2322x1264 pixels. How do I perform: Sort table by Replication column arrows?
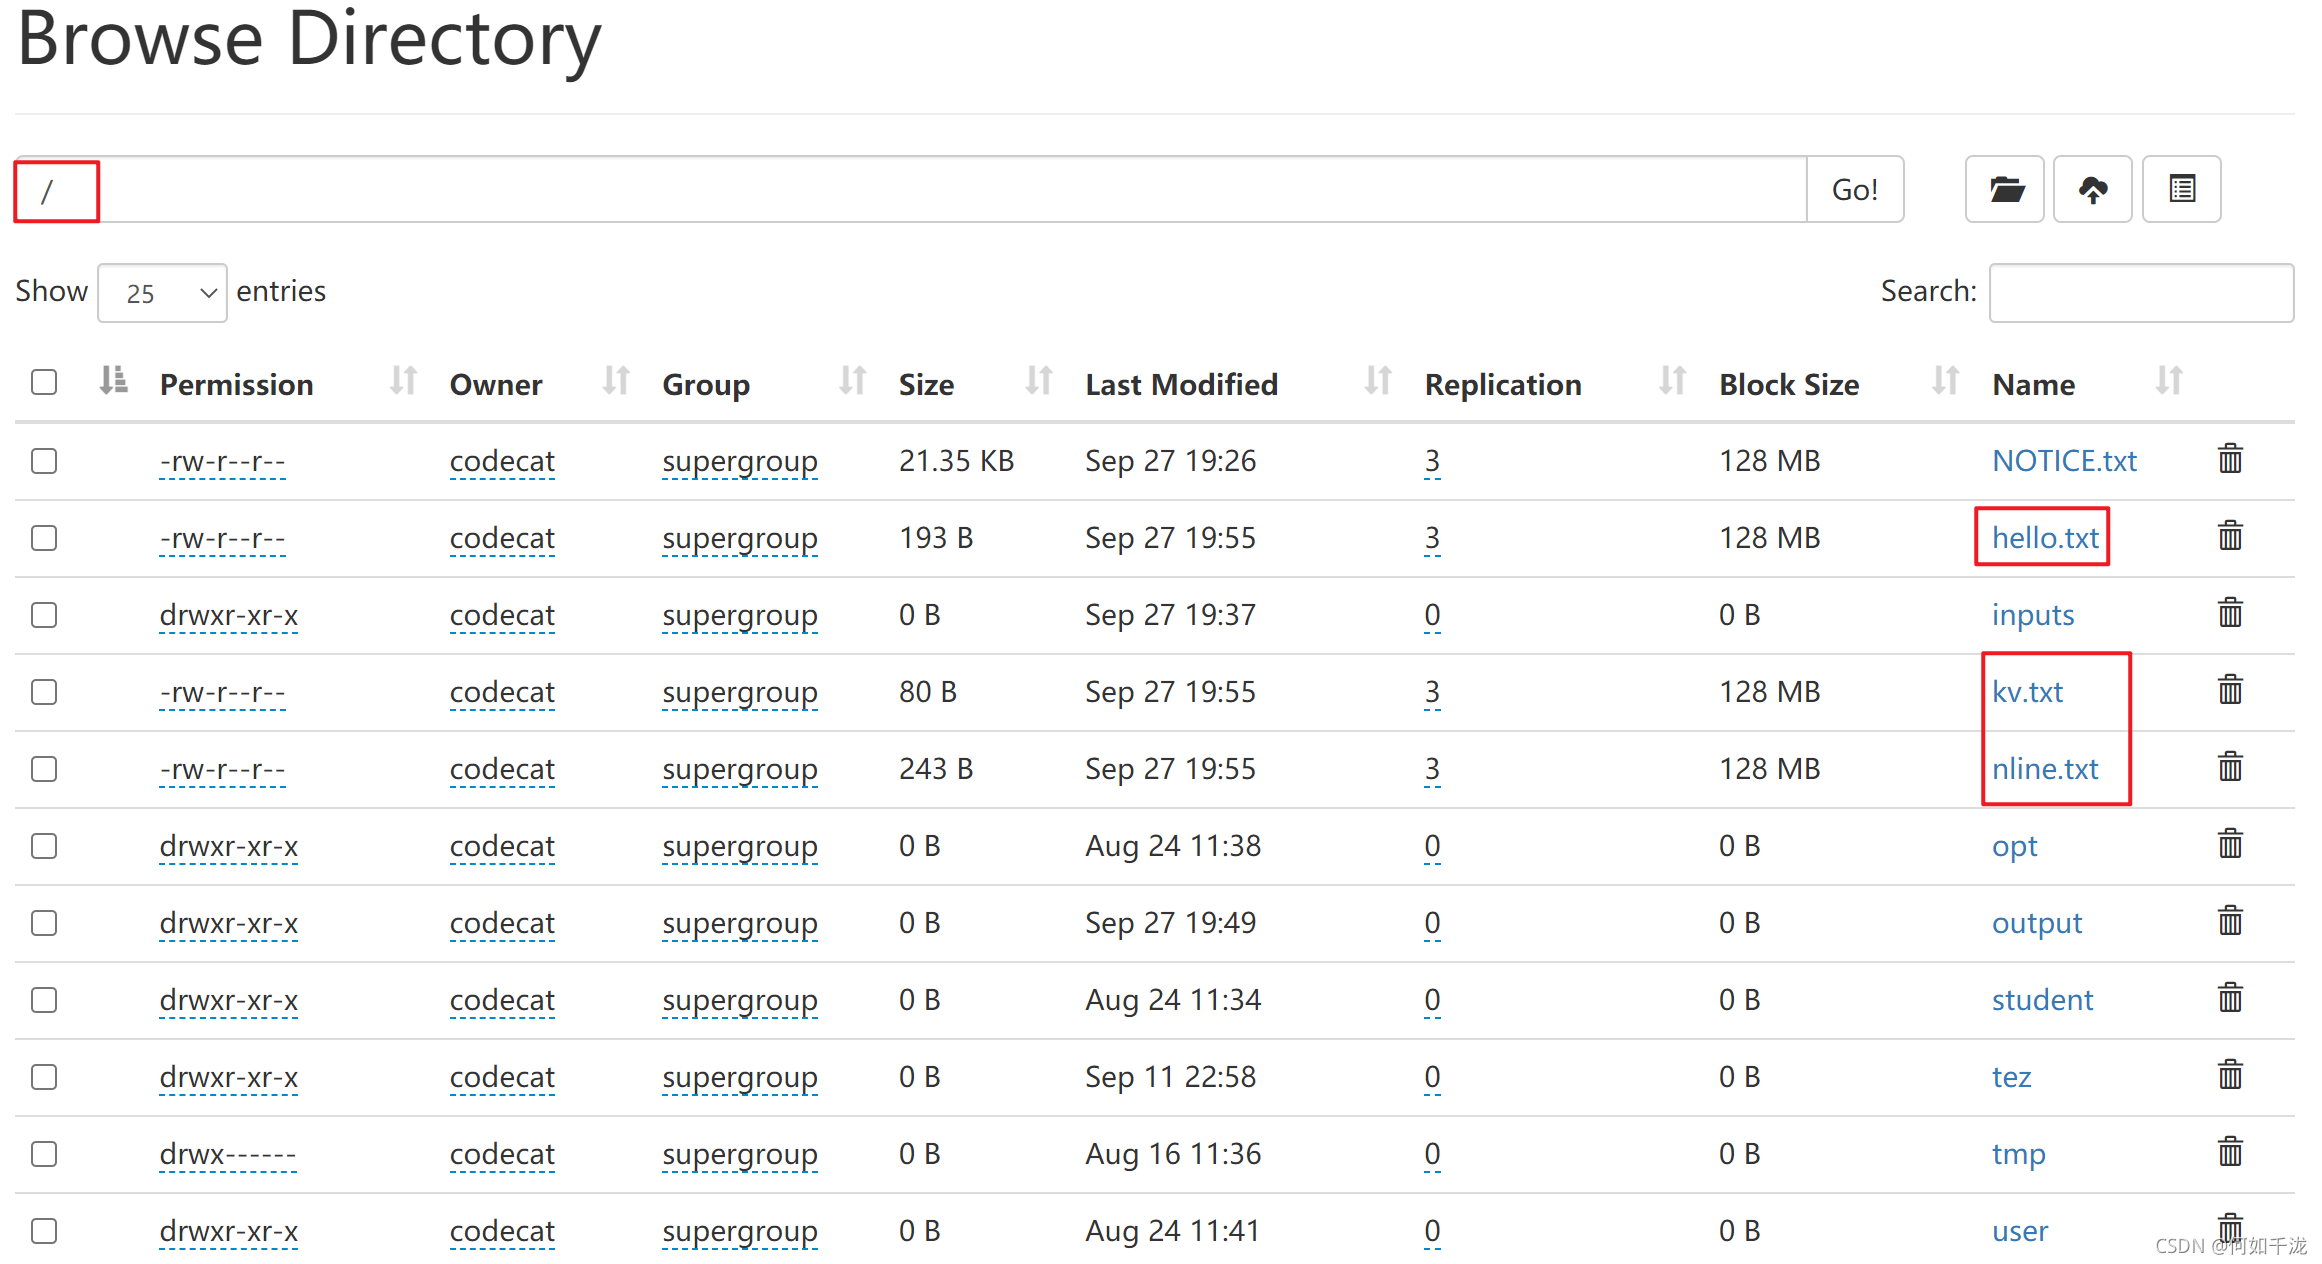point(1672,381)
